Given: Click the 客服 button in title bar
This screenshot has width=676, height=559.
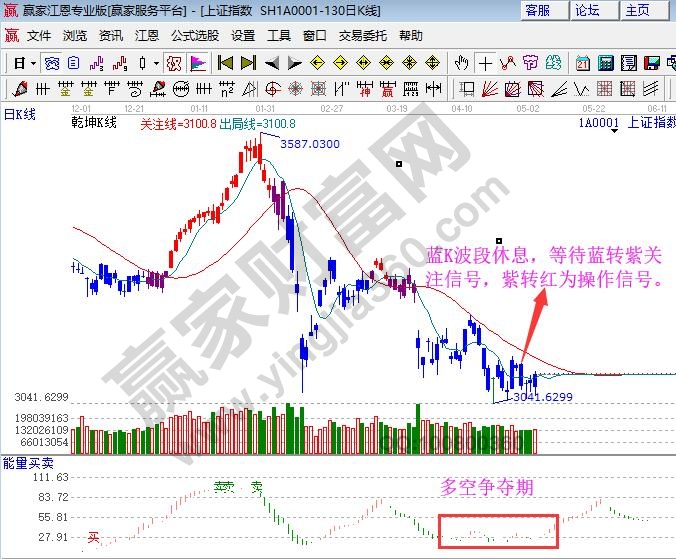Looking at the screenshot, I should [537, 10].
